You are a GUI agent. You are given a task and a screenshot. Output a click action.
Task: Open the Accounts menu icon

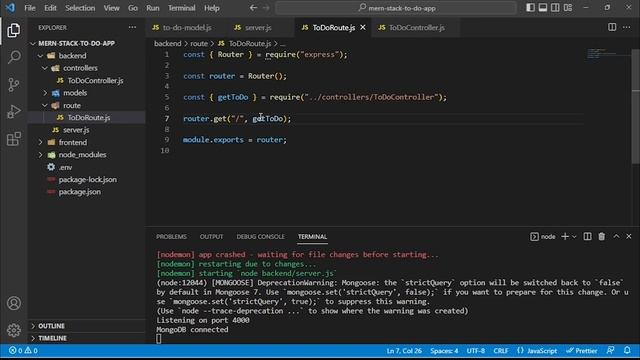click(13, 303)
